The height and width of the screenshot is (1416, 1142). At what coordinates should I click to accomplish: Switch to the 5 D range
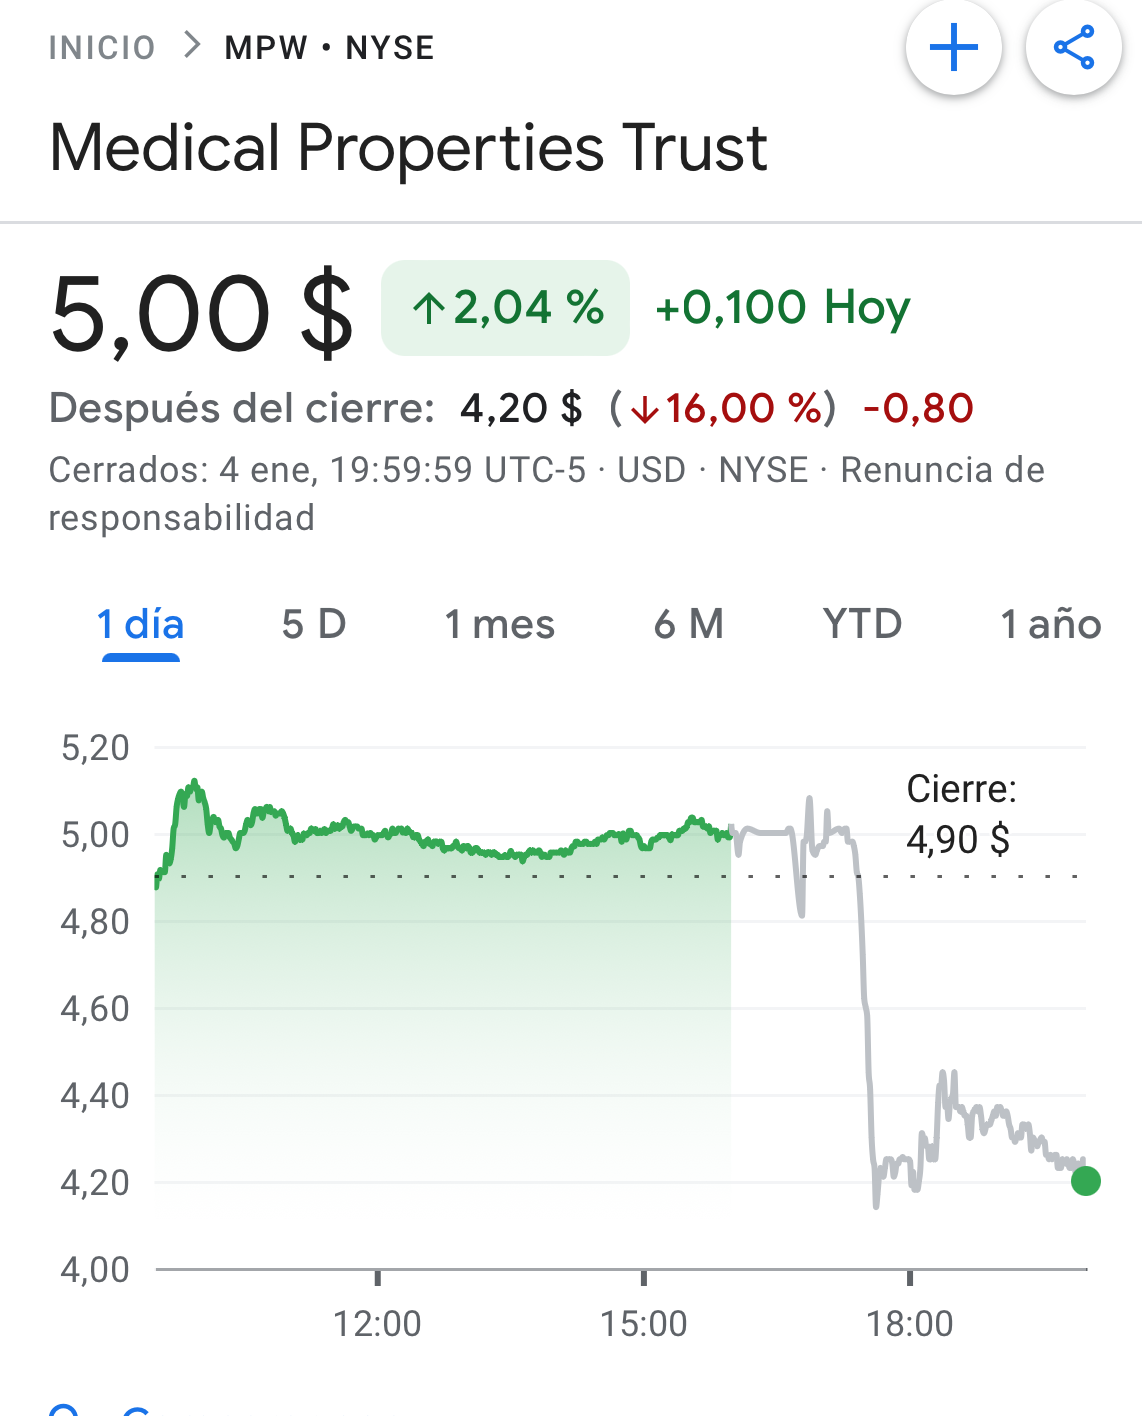coord(314,625)
